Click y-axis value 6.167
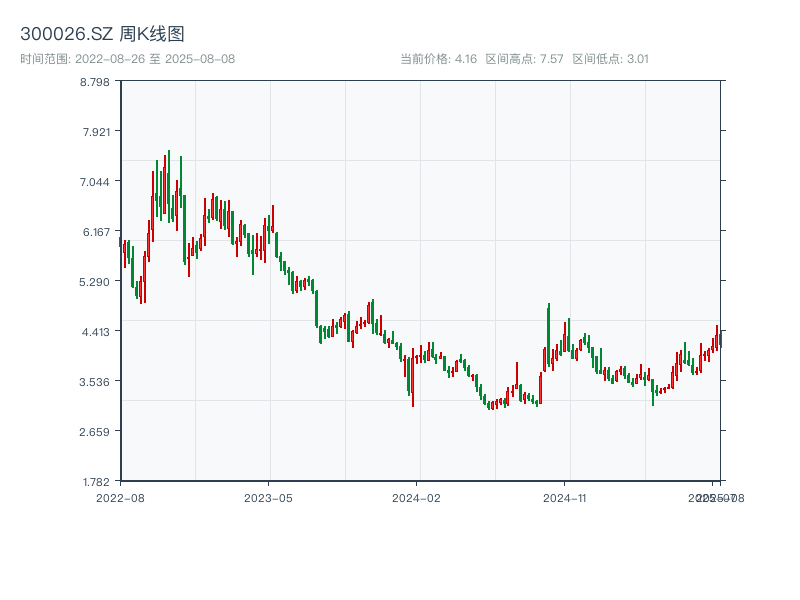The width and height of the screenshot is (800, 600). point(96,232)
